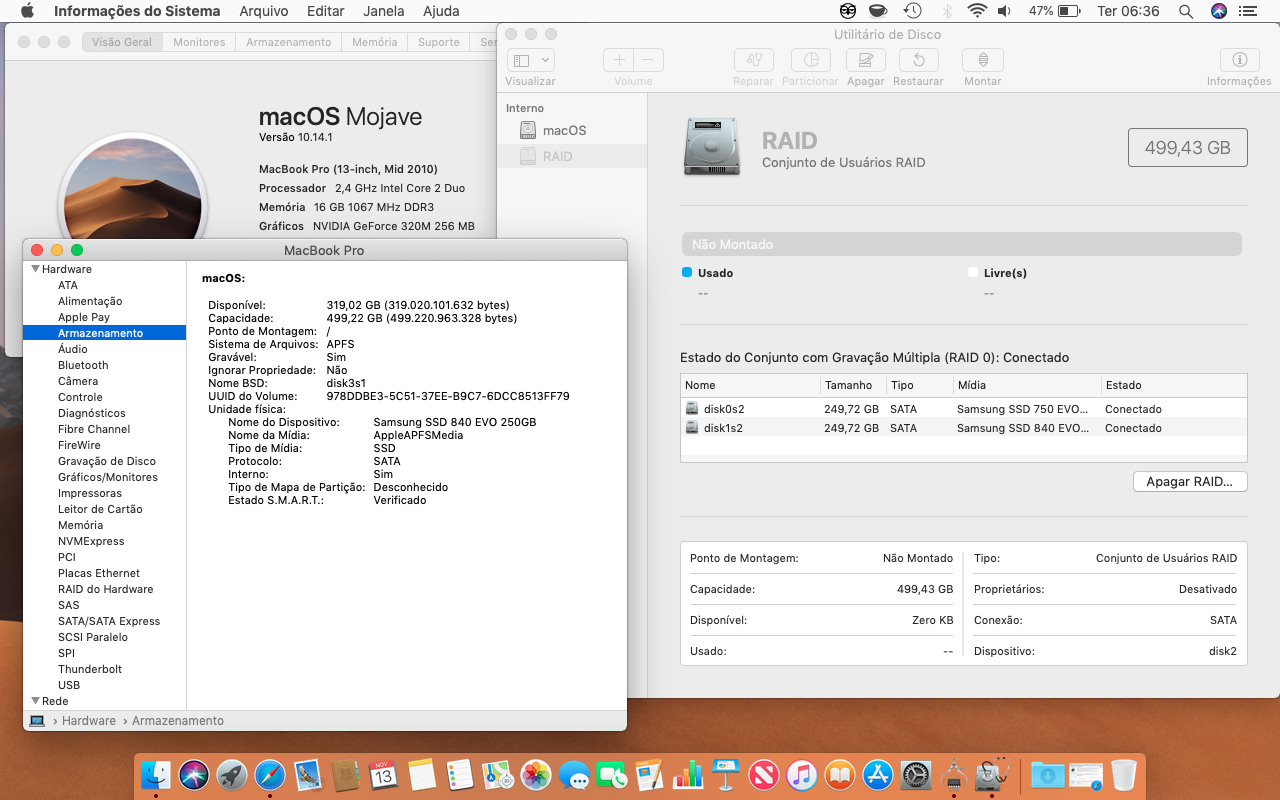This screenshot has width=1280, height=800.
Task: Click Armazenamento in the bottom path bar
Action: pos(178,721)
